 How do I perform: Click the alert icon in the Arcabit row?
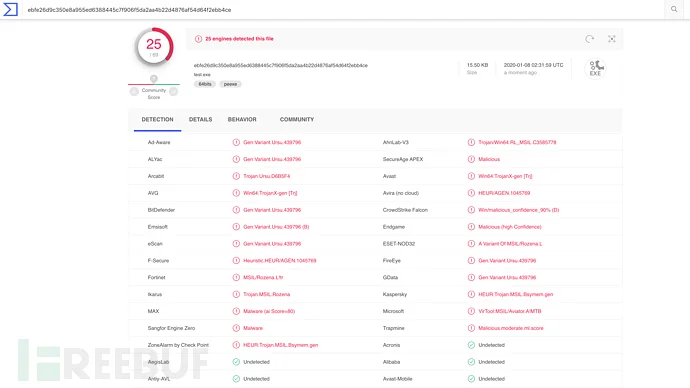pos(236,176)
